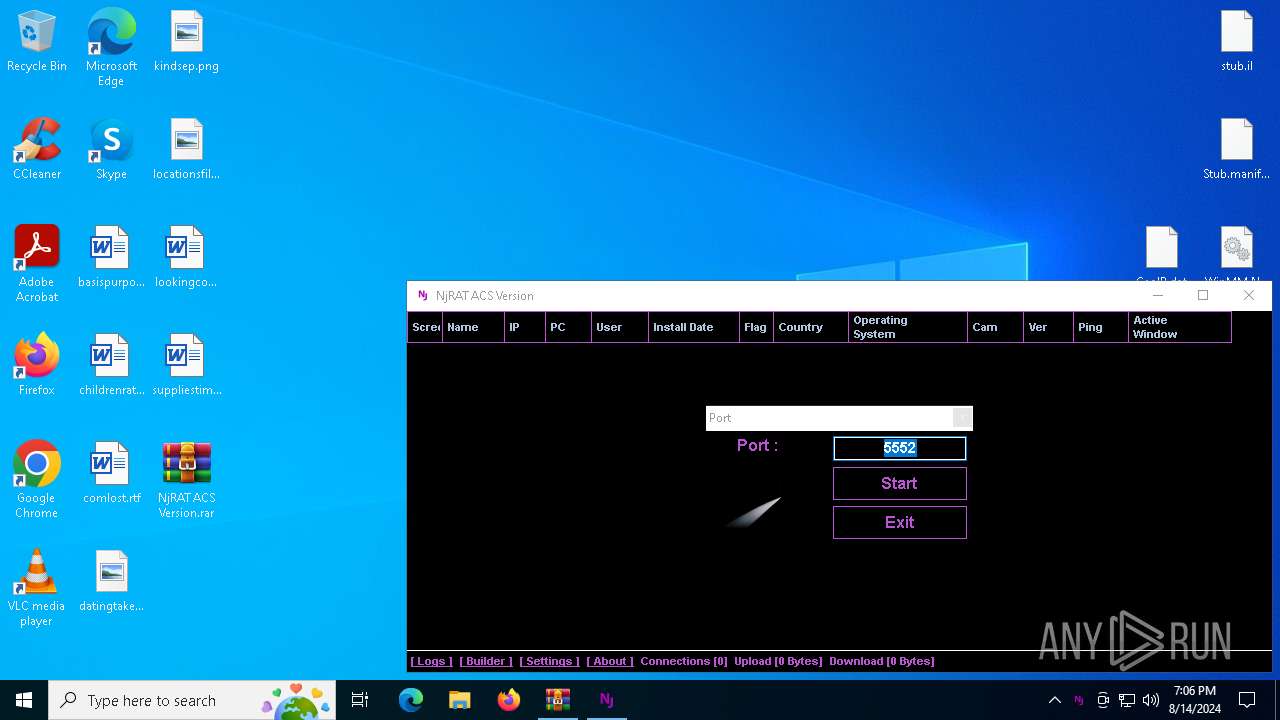This screenshot has width=1280, height=720.
Task: Sort by the Flag column header
Action: pyautogui.click(x=757, y=327)
